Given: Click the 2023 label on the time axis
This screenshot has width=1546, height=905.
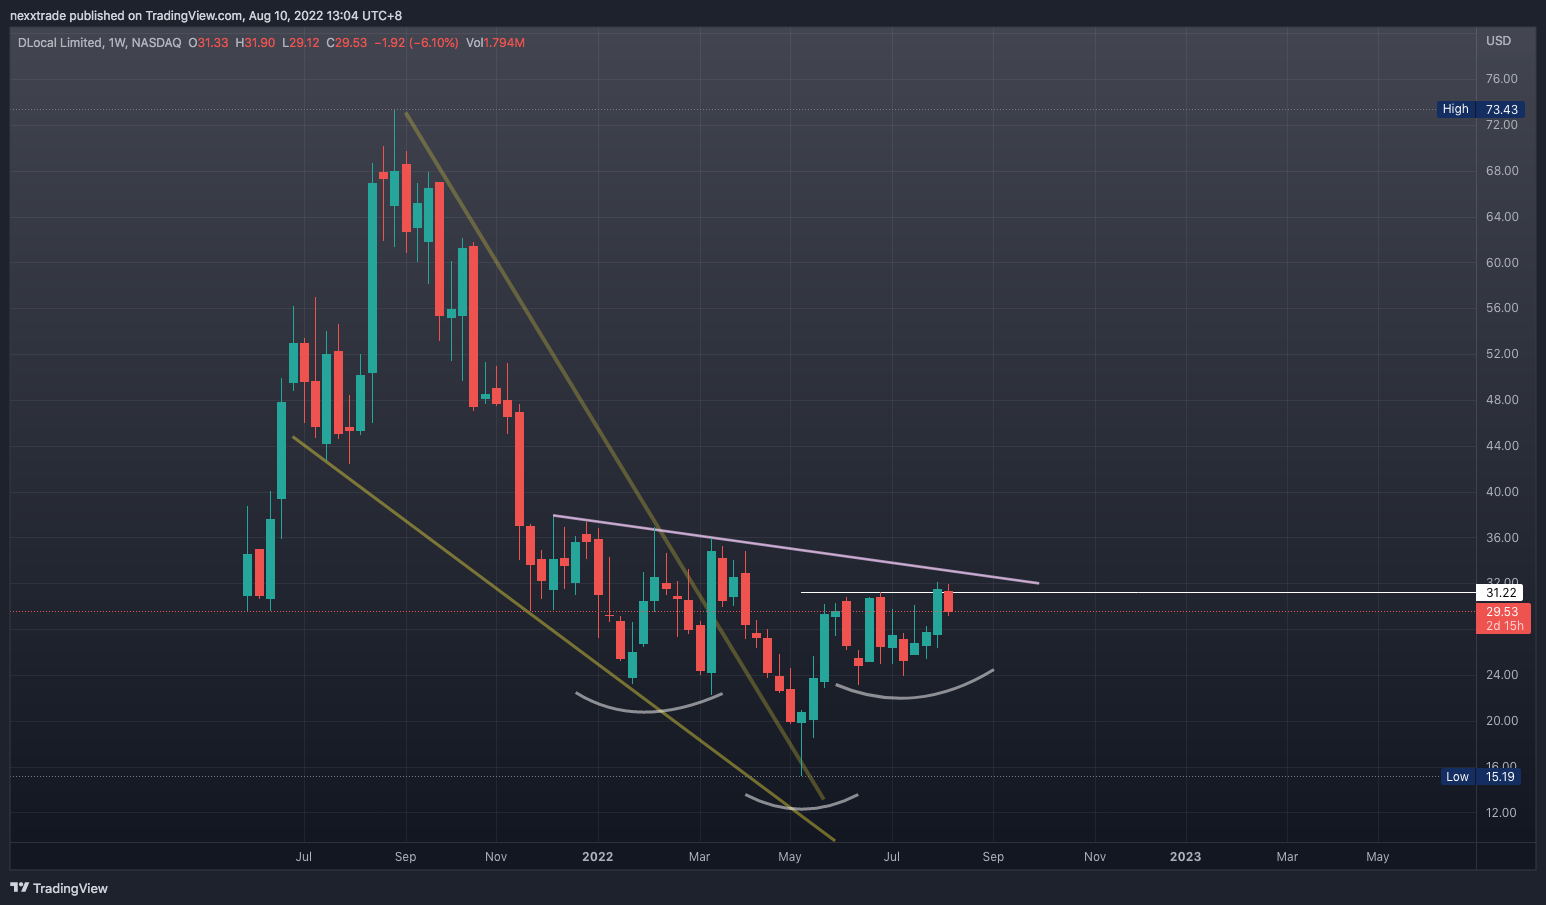Looking at the screenshot, I should [x=1185, y=857].
